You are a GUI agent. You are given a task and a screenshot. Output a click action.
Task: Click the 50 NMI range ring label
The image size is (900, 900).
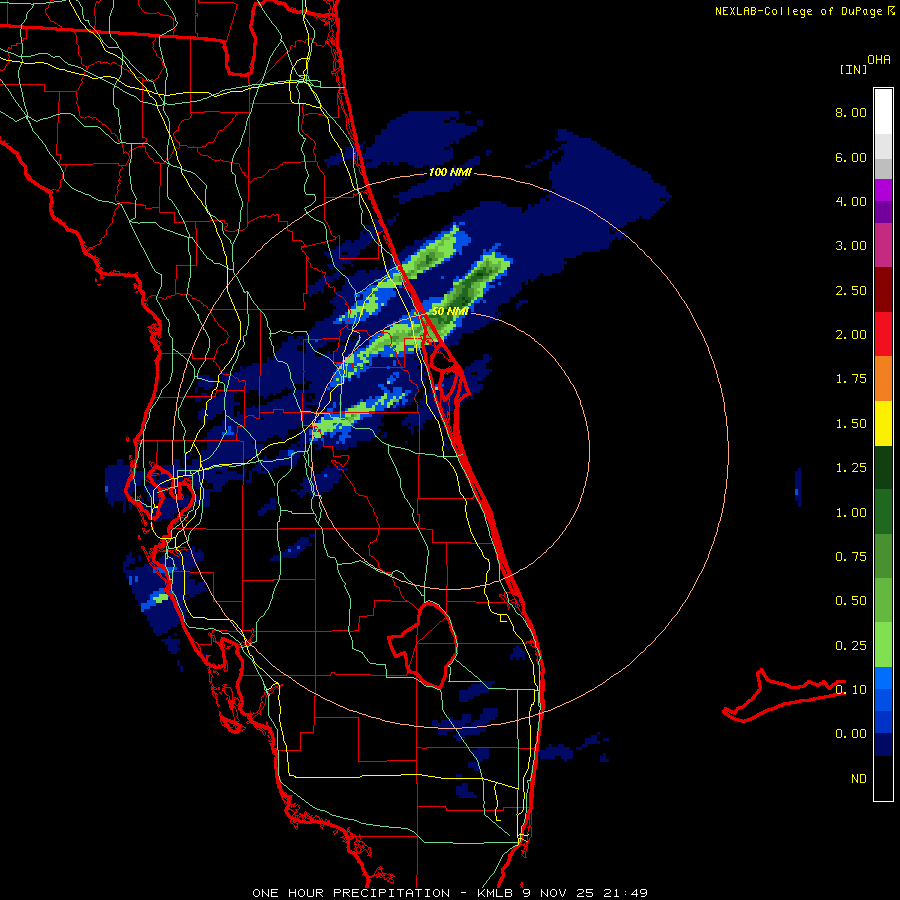[x=450, y=311]
